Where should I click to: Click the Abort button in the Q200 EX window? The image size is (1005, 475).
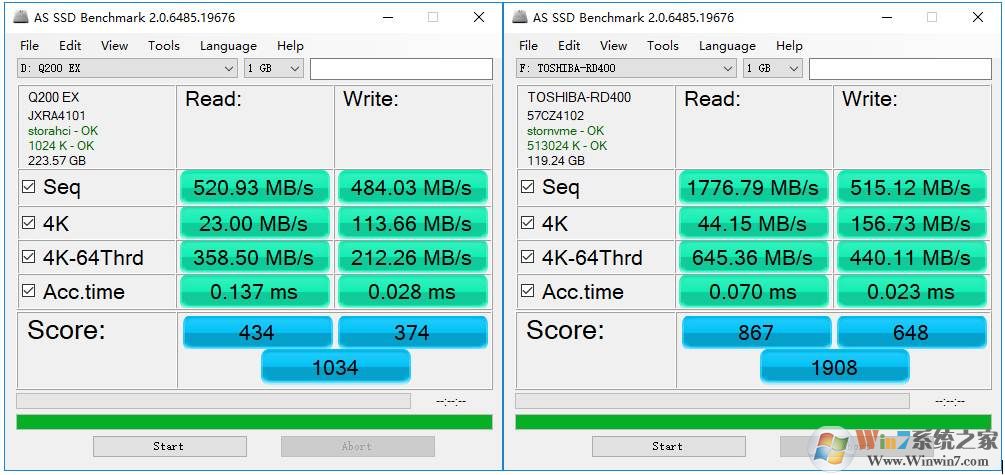pos(358,446)
